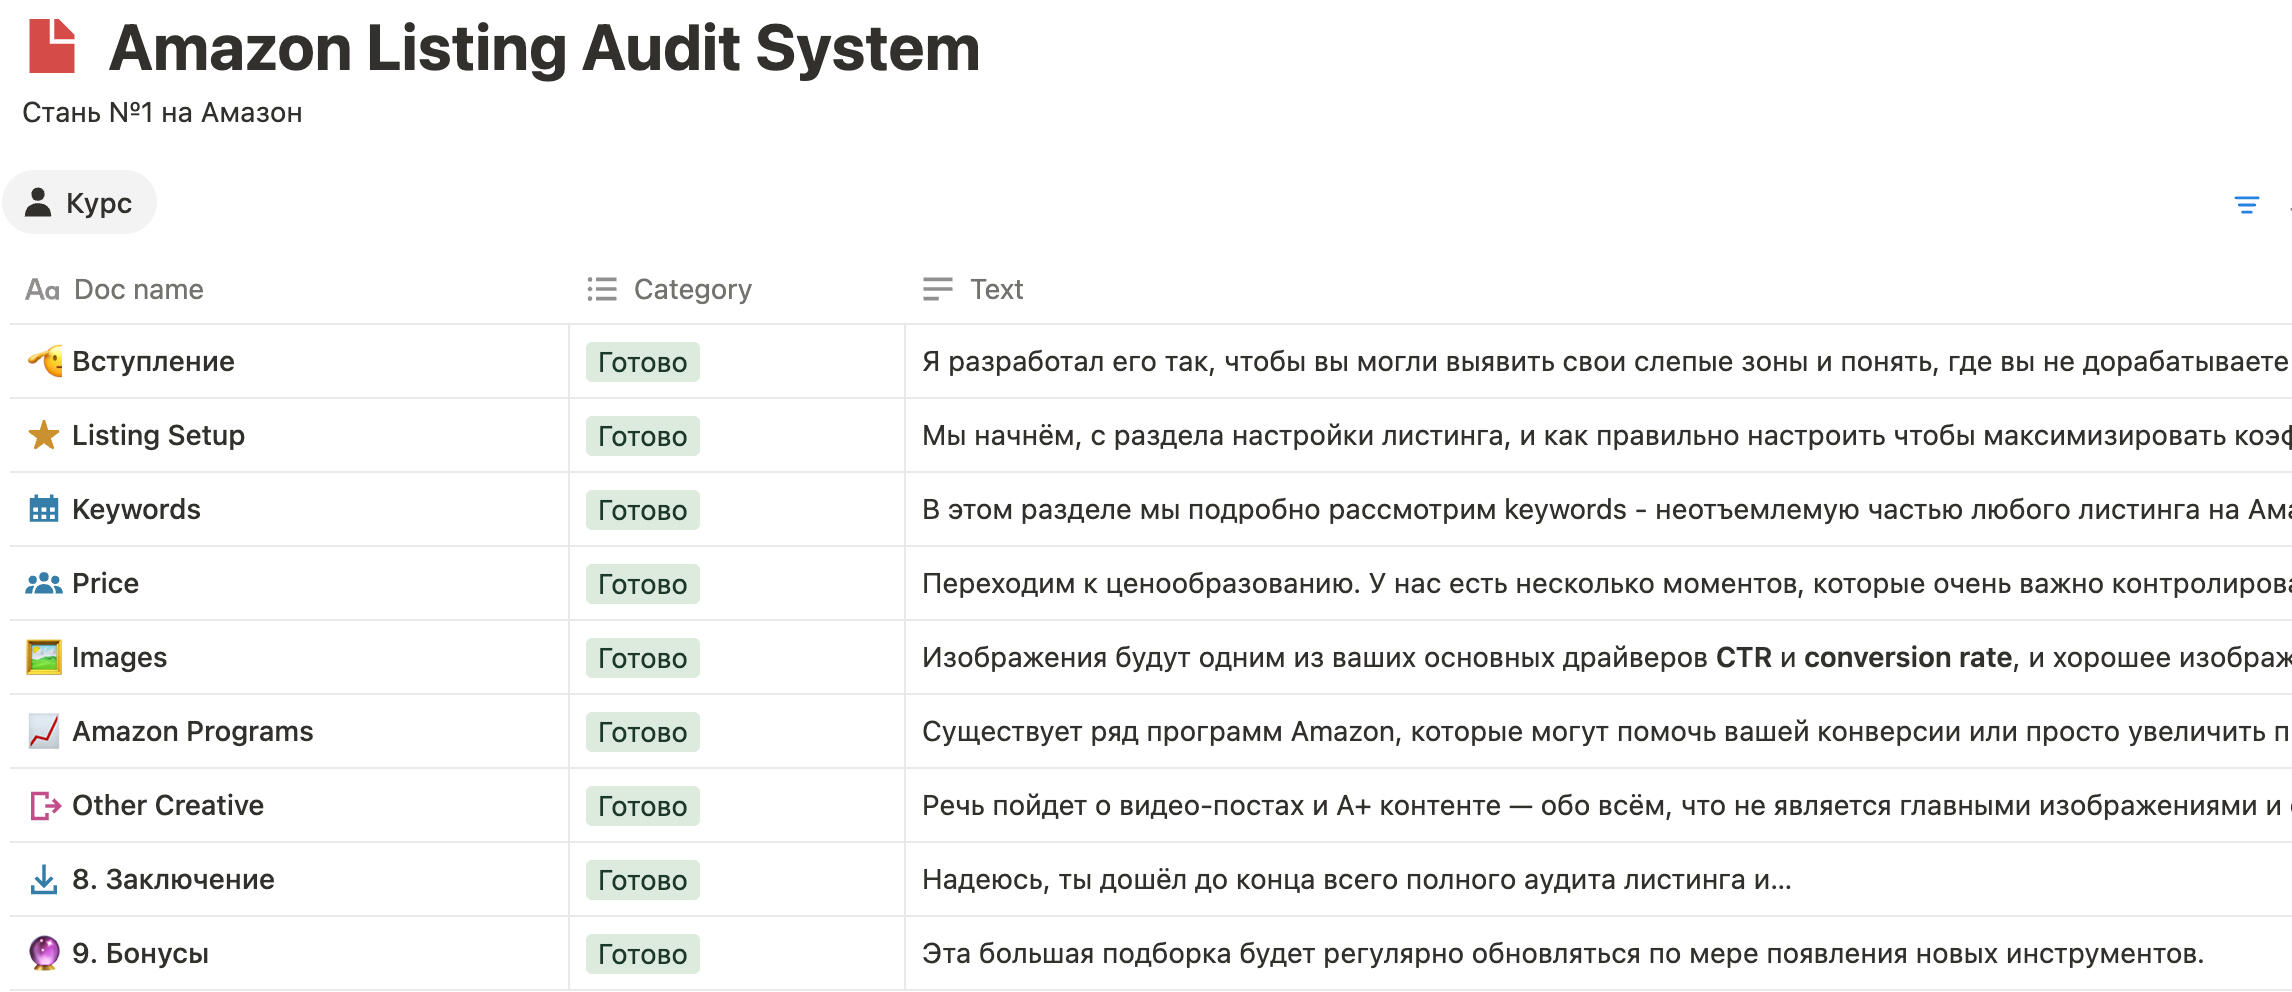Open the Doc name column header menu
2292x992 pixels.
click(138, 289)
